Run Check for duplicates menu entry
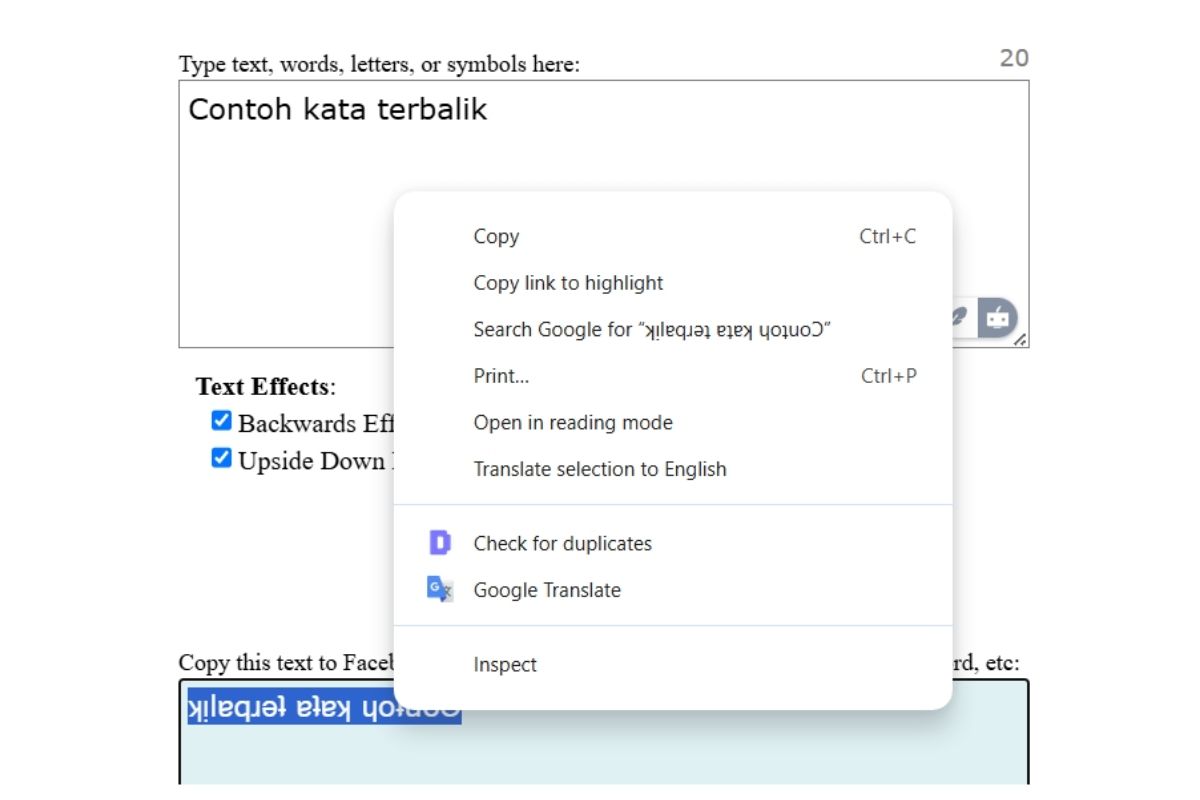This screenshot has width=1200, height=800. 562,544
